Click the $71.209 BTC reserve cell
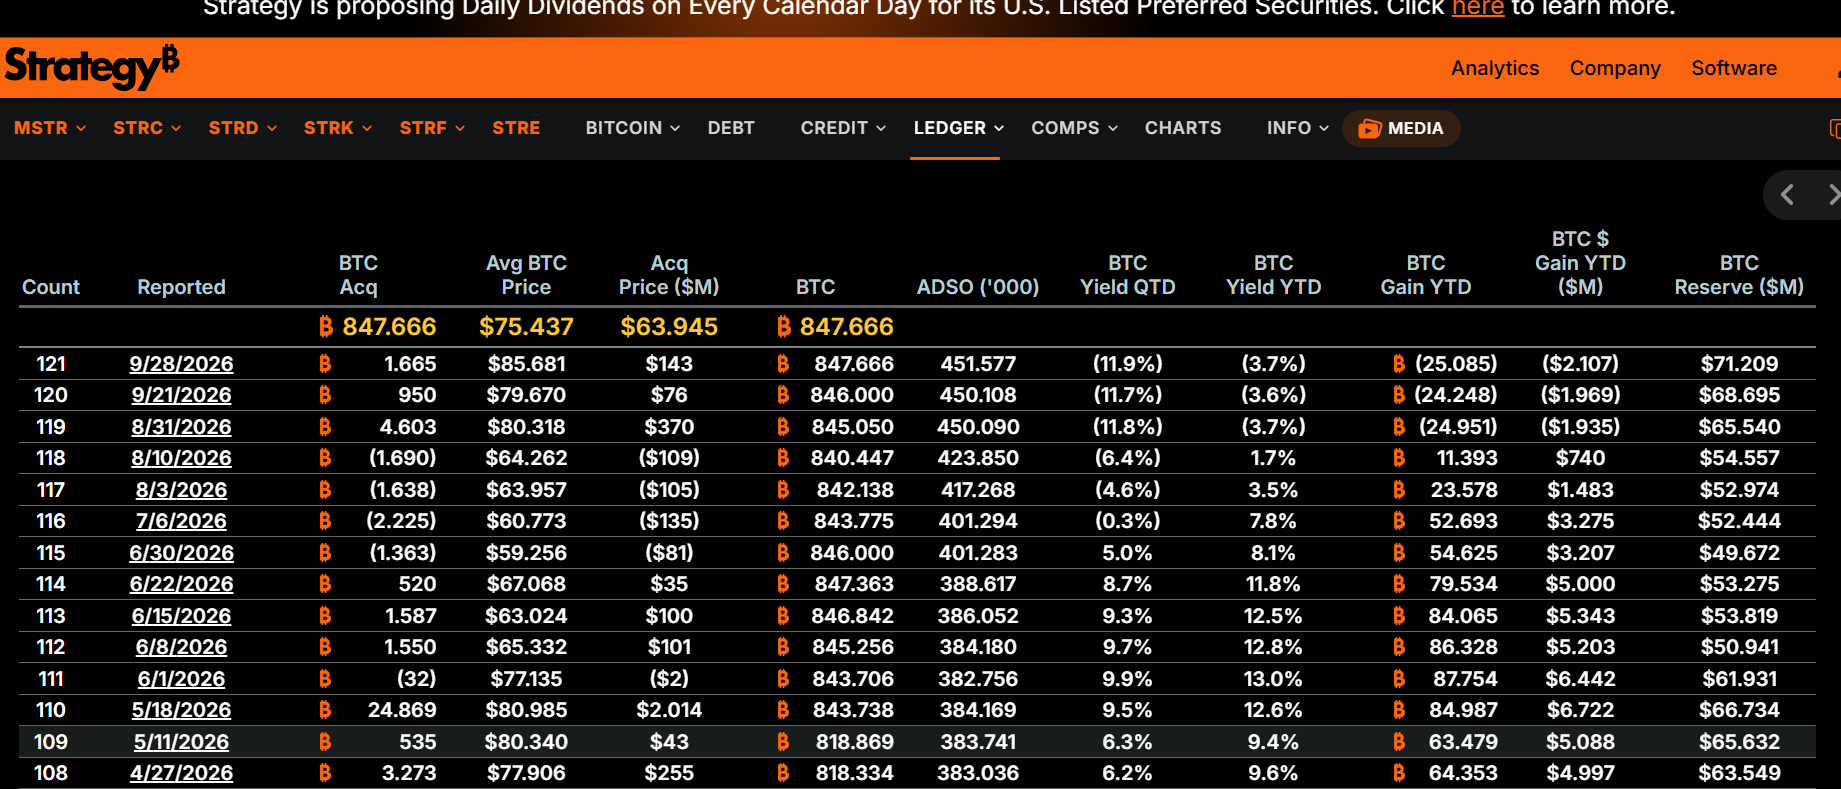This screenshot has height=789, width=1841. (x=1739, y=364)
